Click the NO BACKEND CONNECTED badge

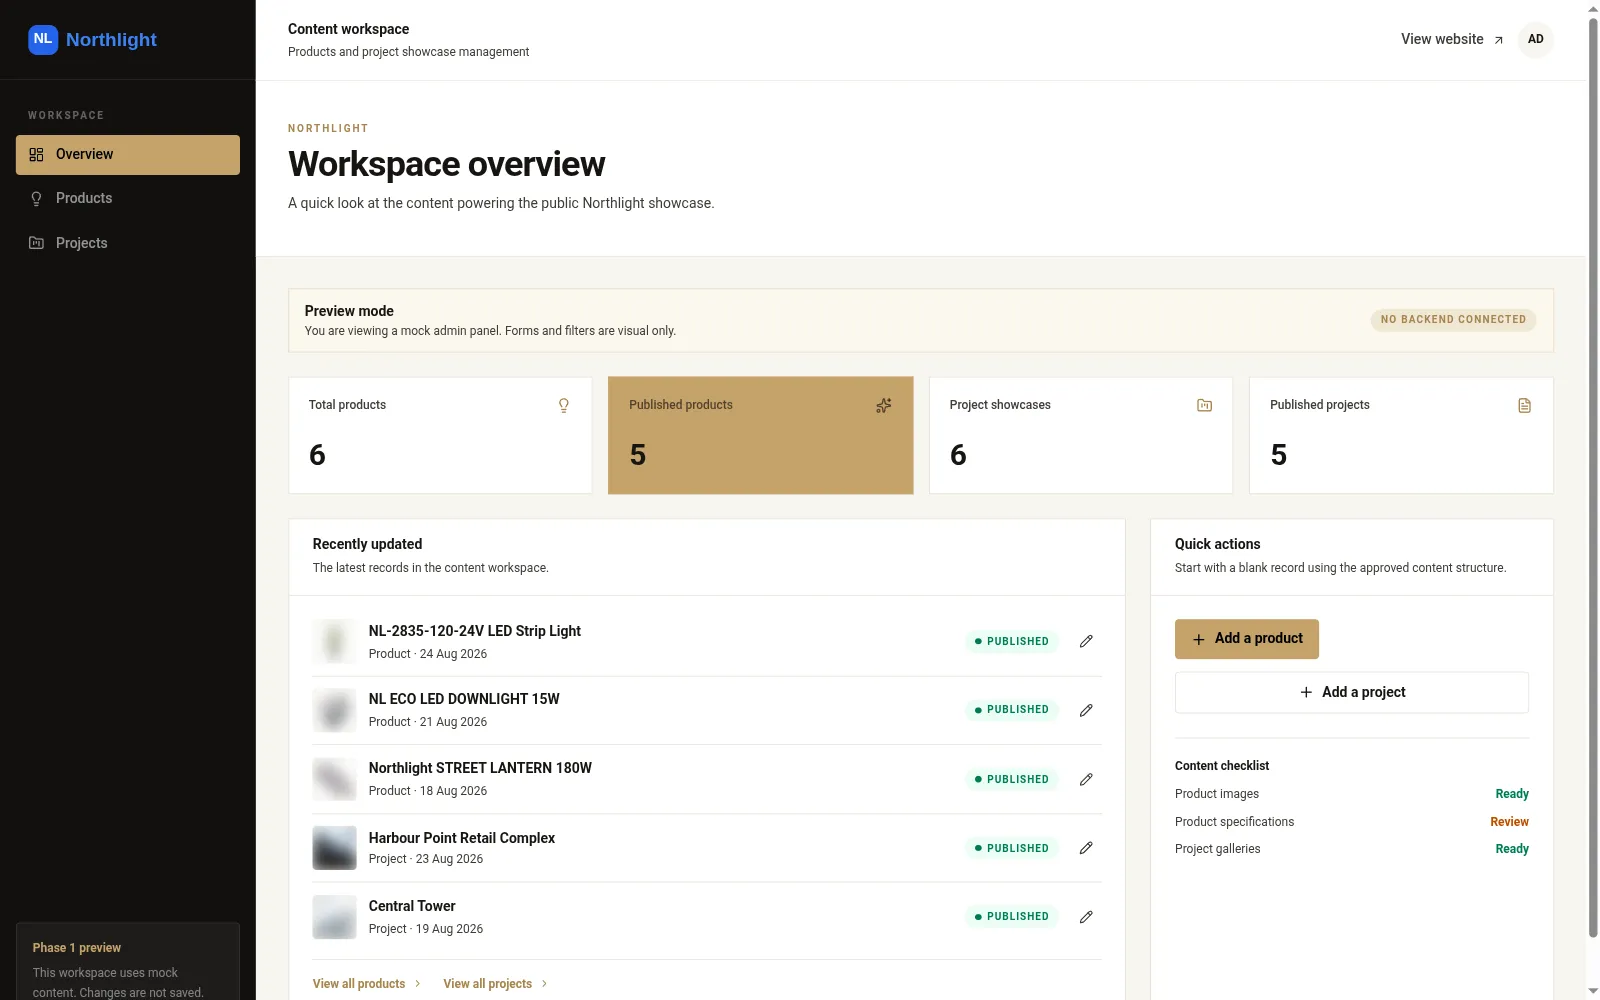[1453, 320]
